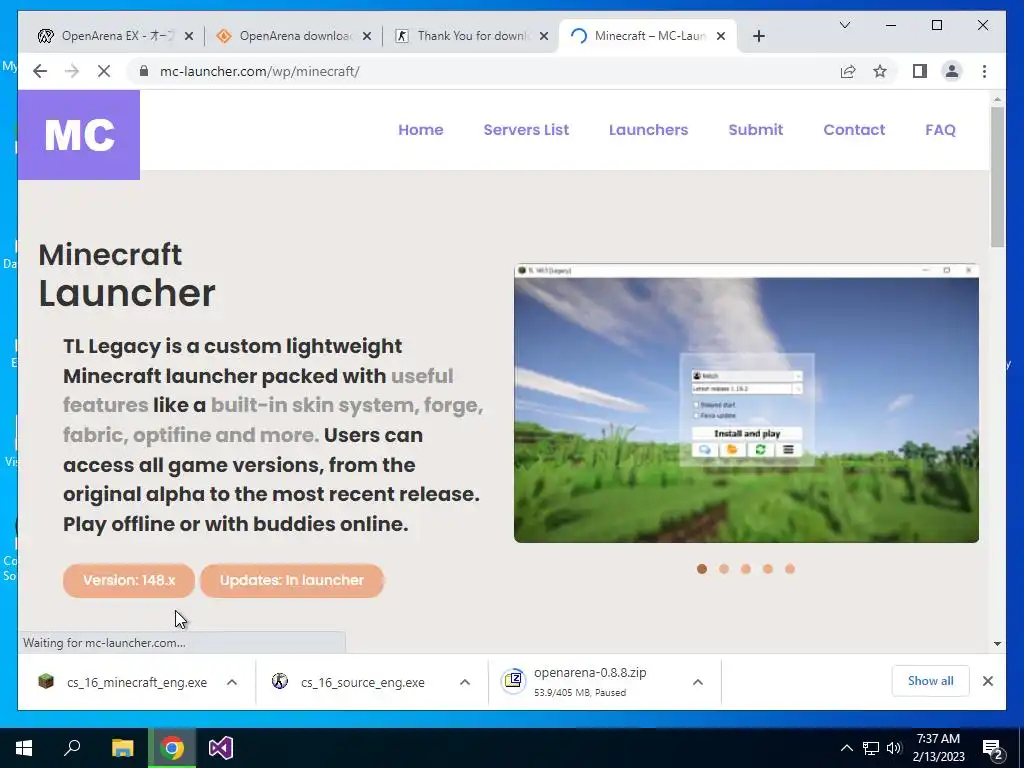
Task: Close the Minecraft MC-Launcher tab
Action: point(721,36)
